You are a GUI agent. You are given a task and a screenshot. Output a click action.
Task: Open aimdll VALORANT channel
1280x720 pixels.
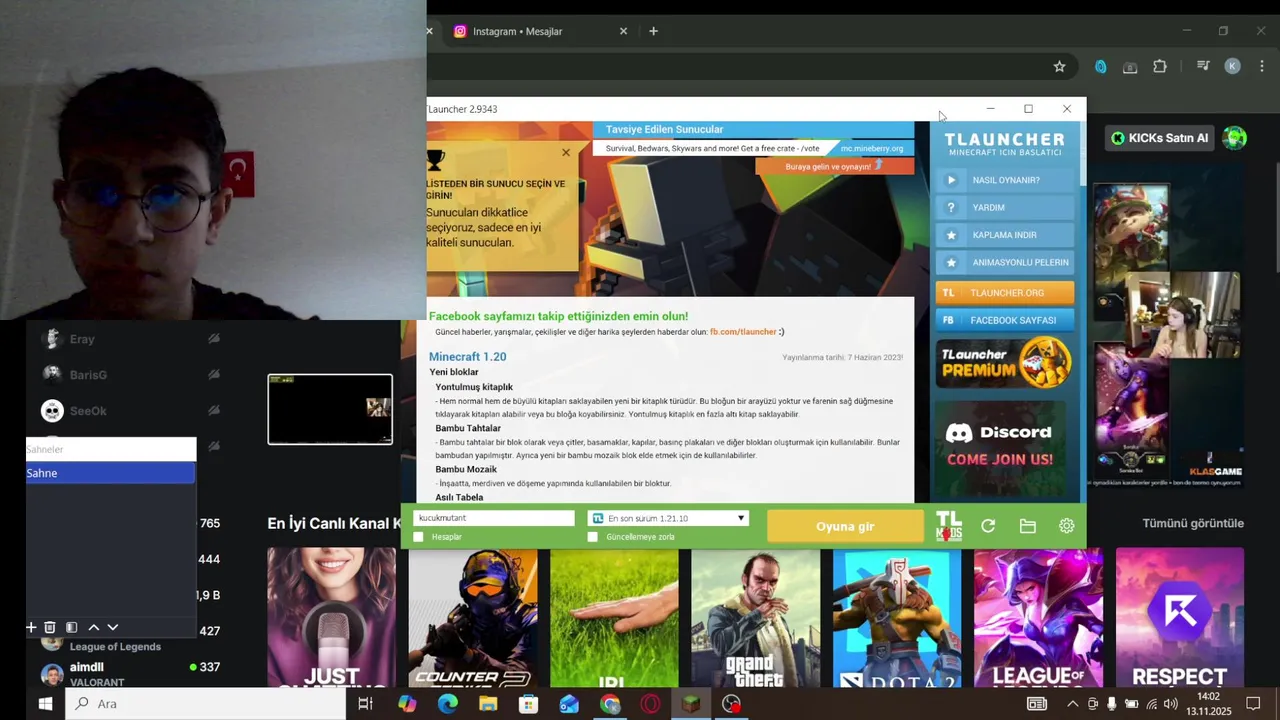[130, 674]
